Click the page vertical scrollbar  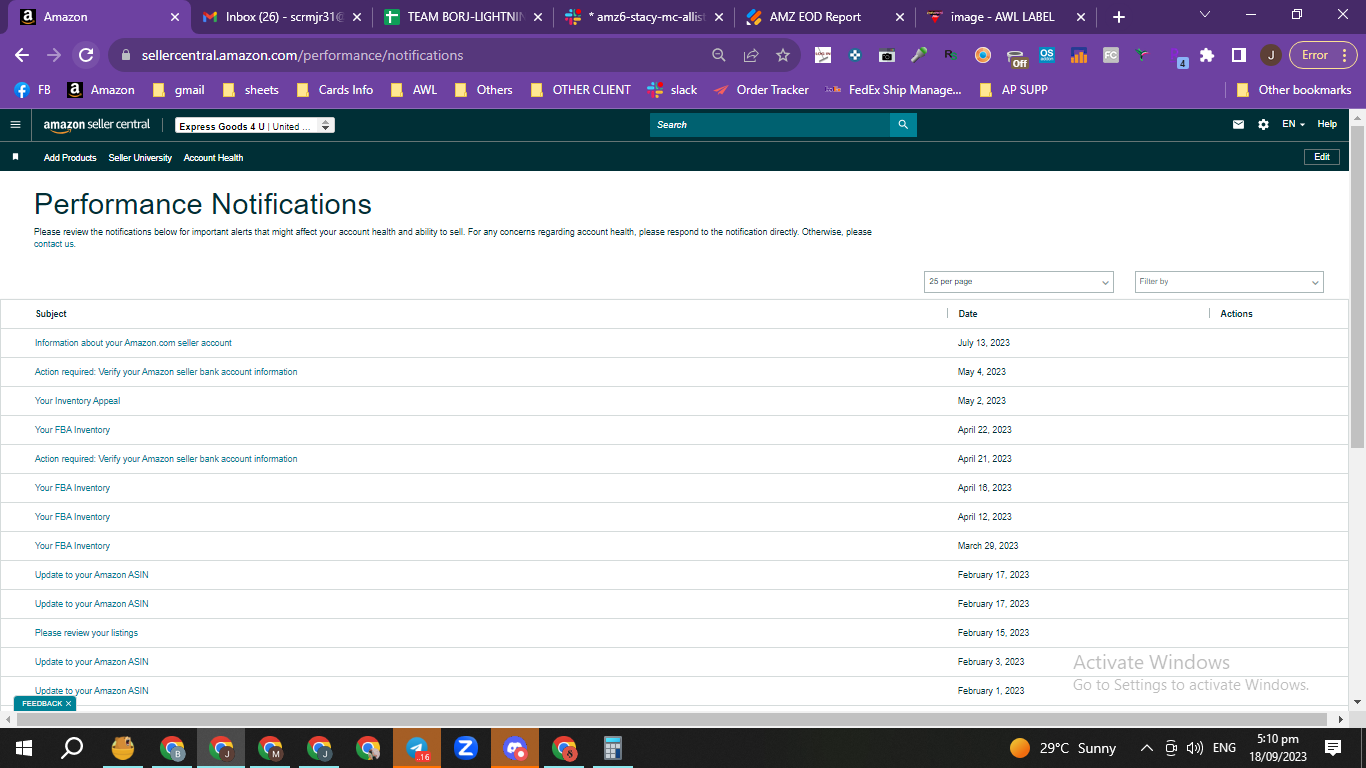tap(1357, 288)
